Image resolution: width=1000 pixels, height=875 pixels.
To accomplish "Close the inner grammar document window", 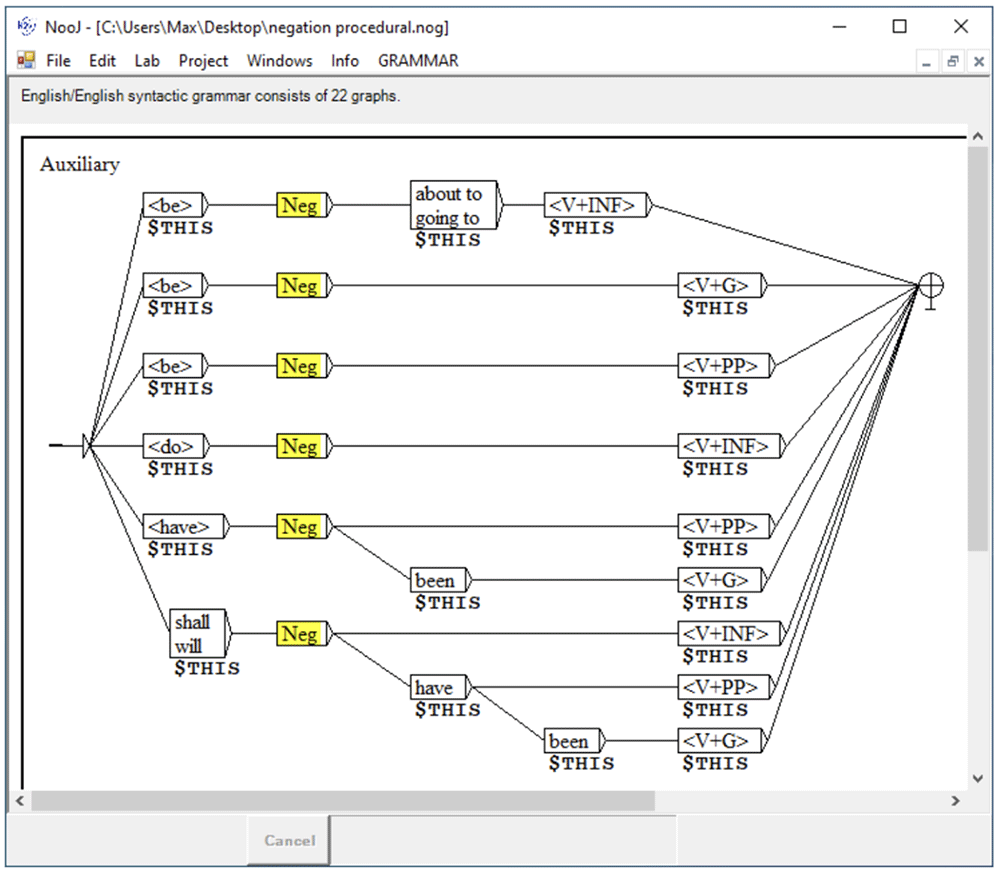I will click(x=978, y=62).
